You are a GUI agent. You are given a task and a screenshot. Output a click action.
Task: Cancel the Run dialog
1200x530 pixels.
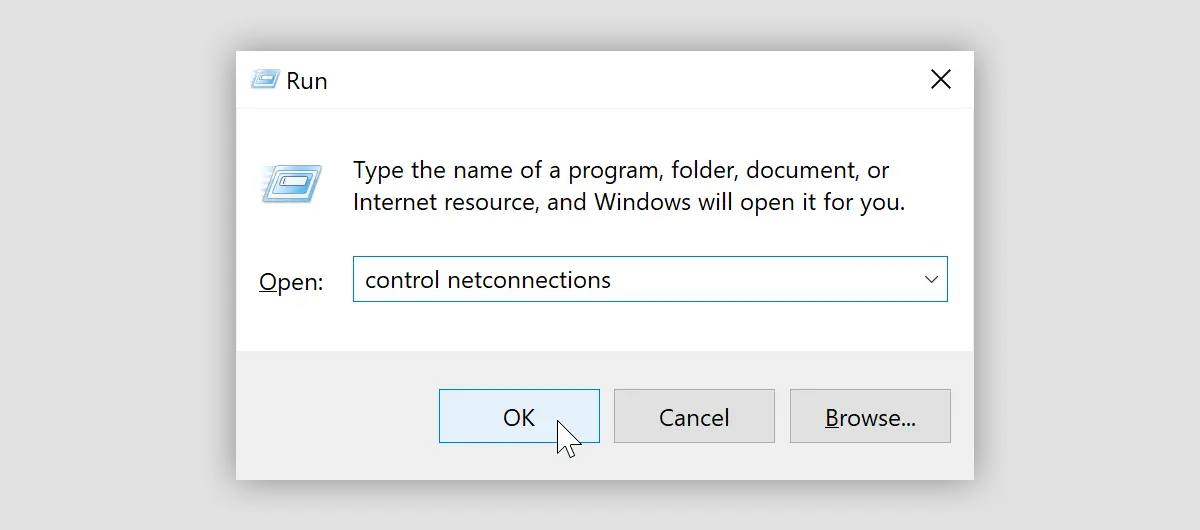[694, 416]
